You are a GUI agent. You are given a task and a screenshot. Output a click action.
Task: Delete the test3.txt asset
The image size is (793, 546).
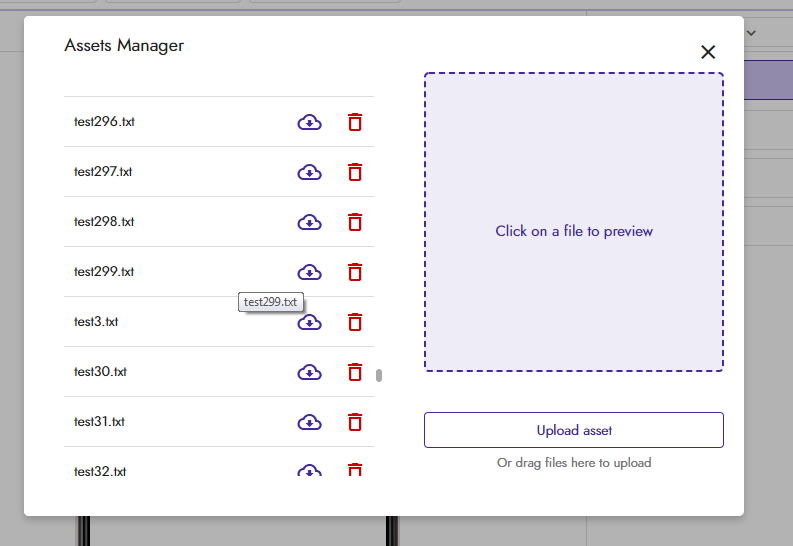coord(355,322)
